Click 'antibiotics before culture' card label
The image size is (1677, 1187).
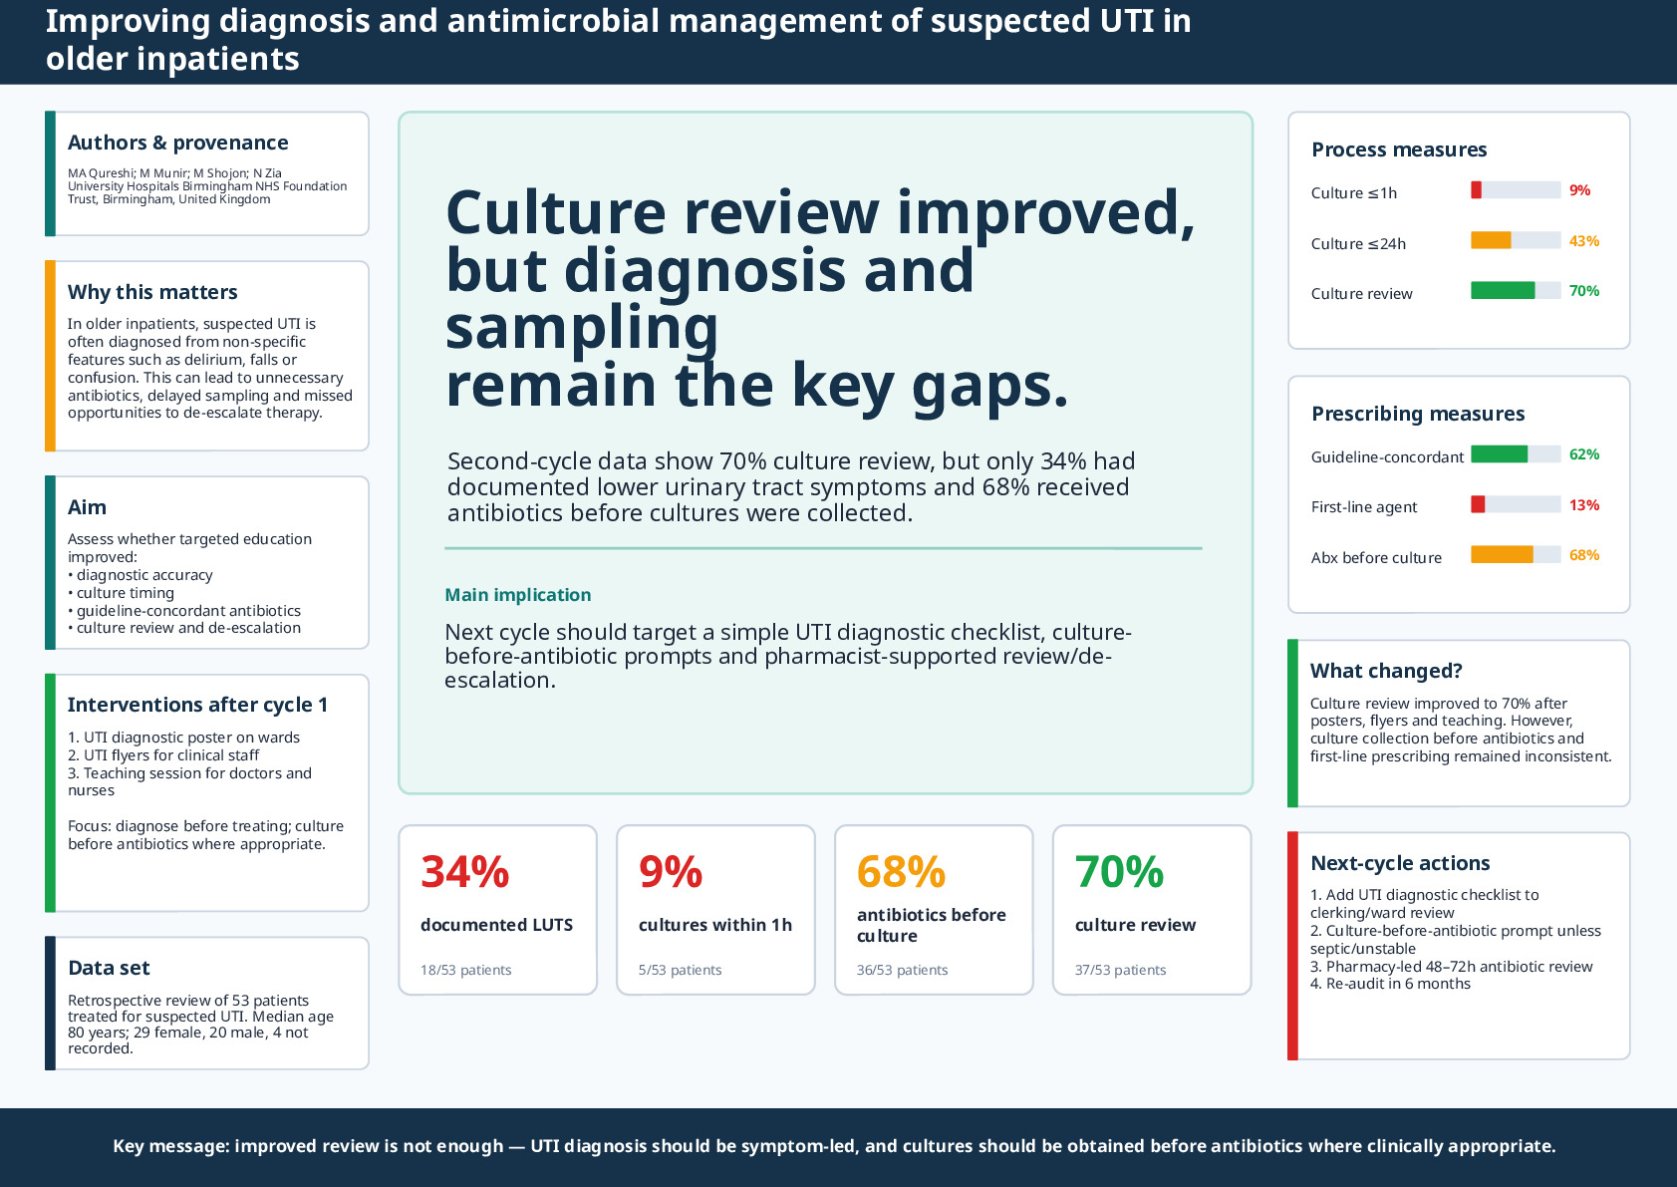931,925
